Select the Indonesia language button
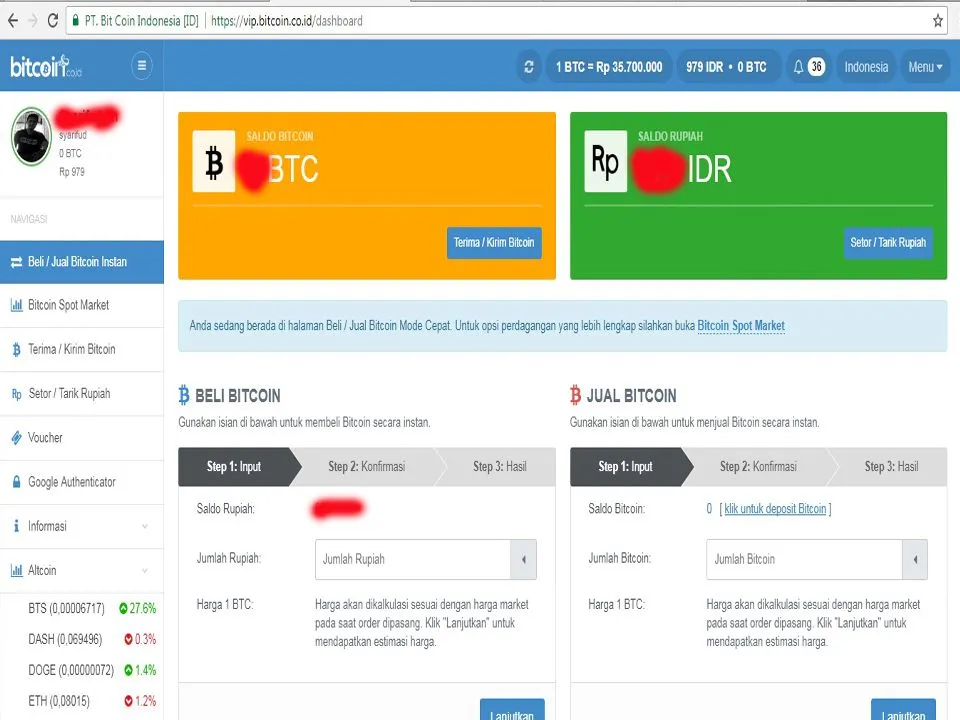The width and height of the screenshot is (960, 720). [866, 67]
